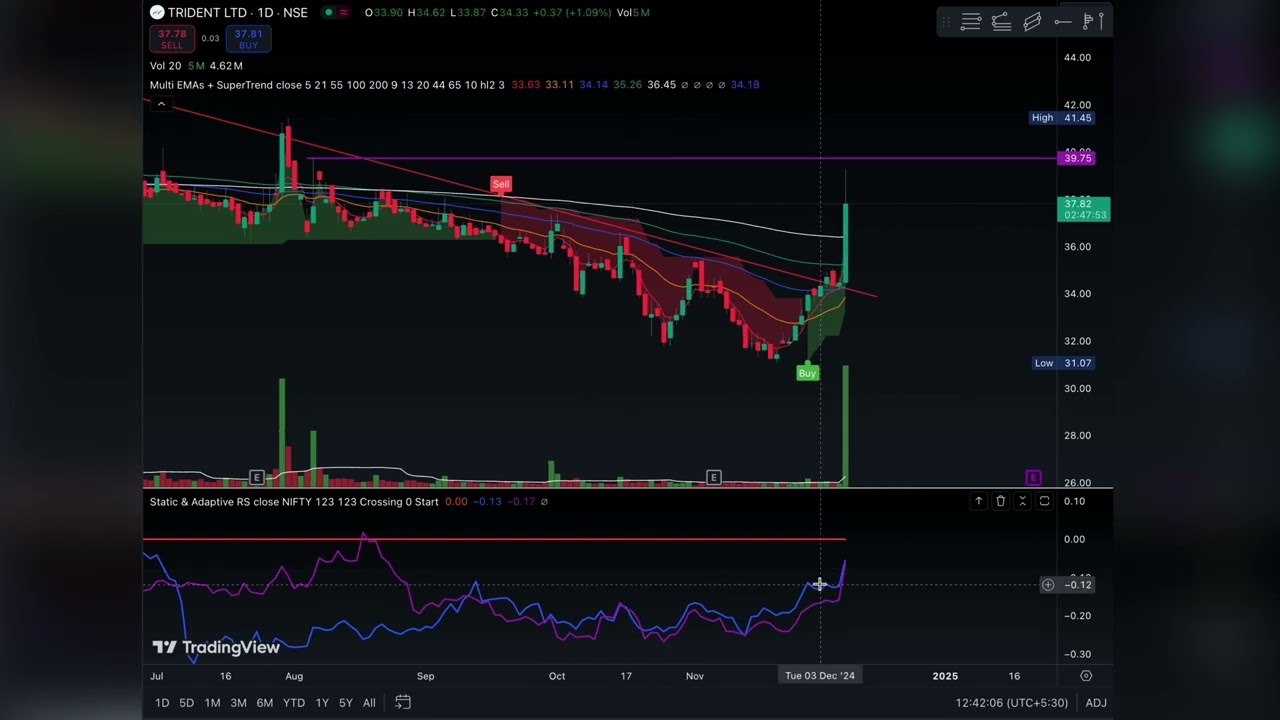Click the drag handle of the floating drawing toolbar
Viewport: 1280px width, 720px height.
tap(946, 21)
